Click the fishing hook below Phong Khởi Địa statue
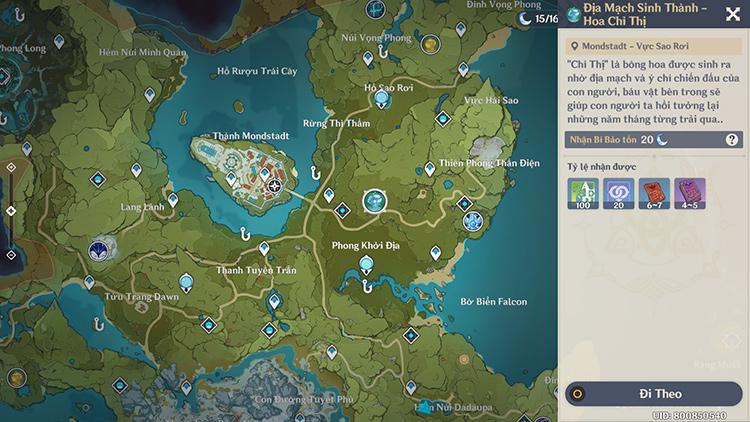 (x=366, y=286)
